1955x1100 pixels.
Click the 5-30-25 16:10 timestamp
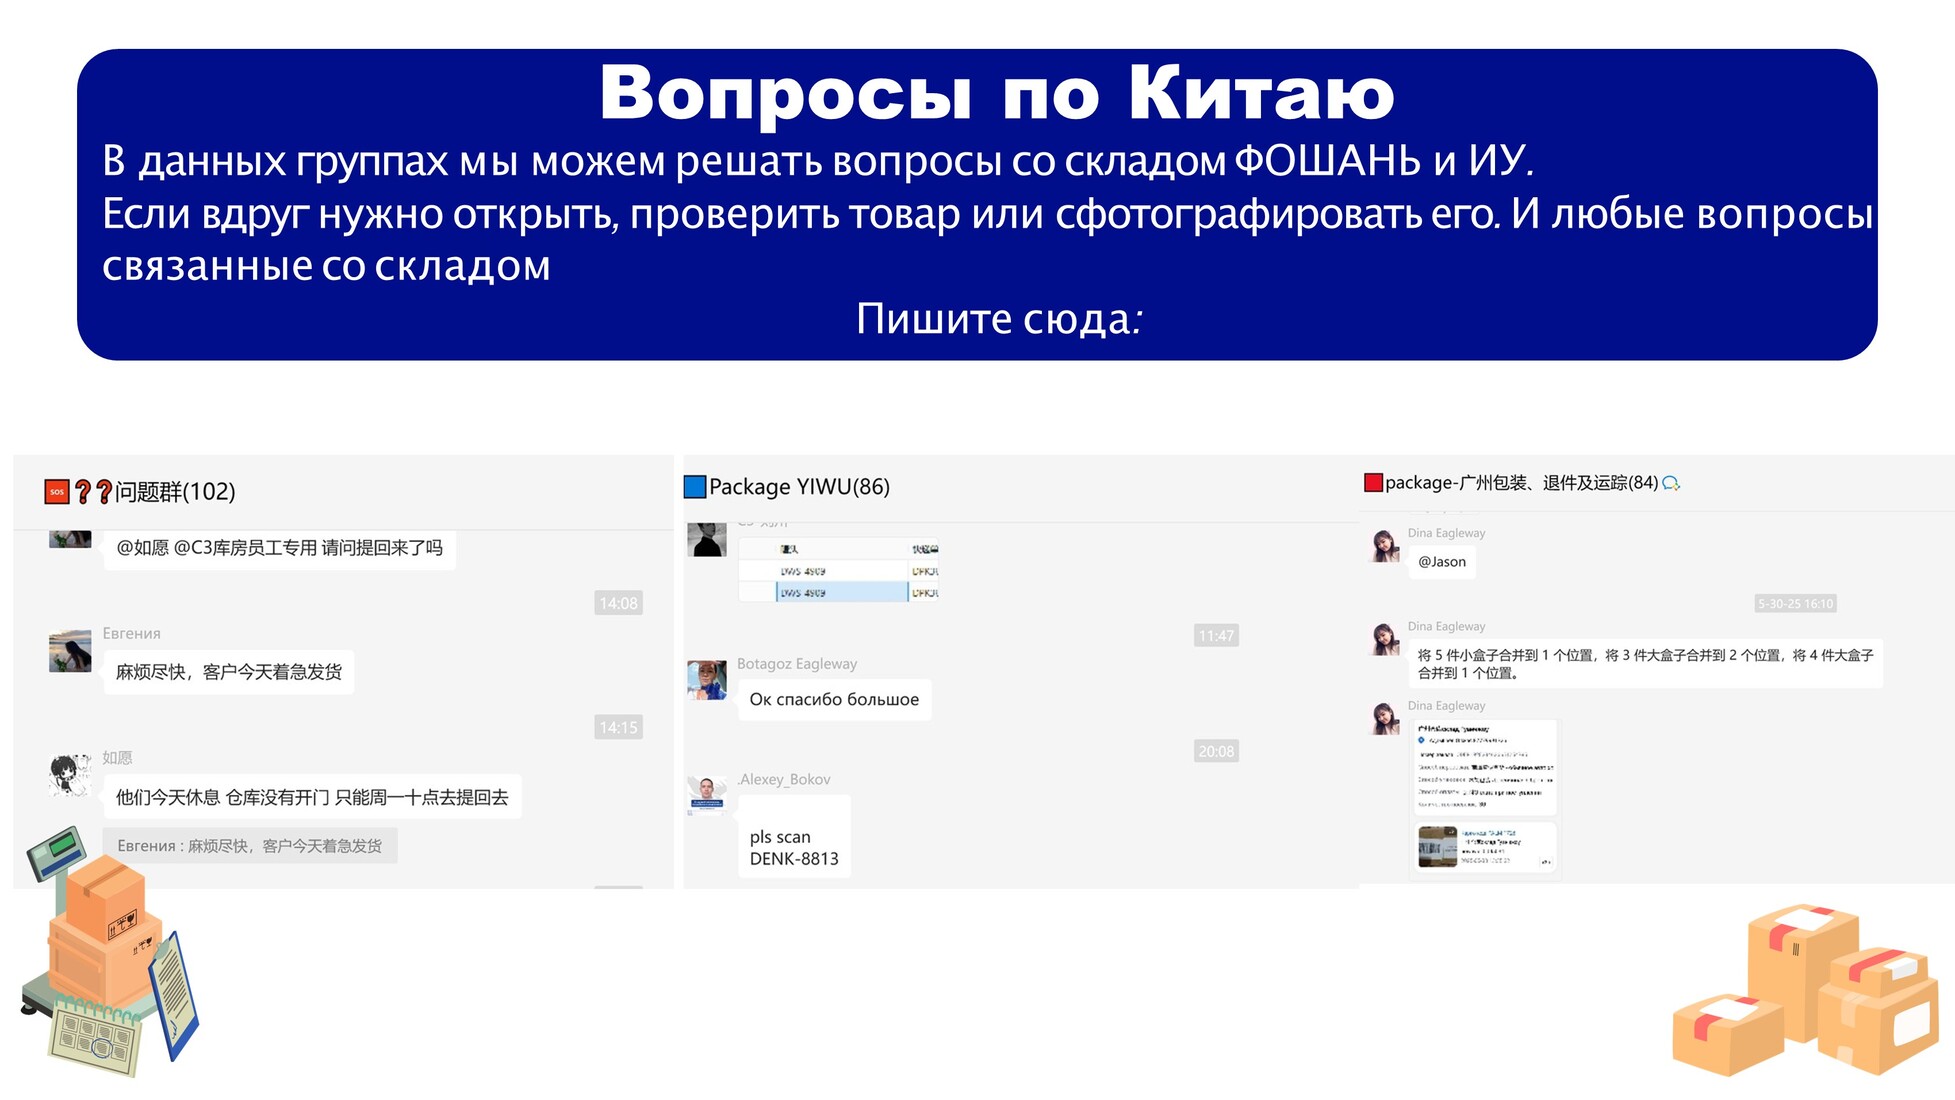[1796, 604]
